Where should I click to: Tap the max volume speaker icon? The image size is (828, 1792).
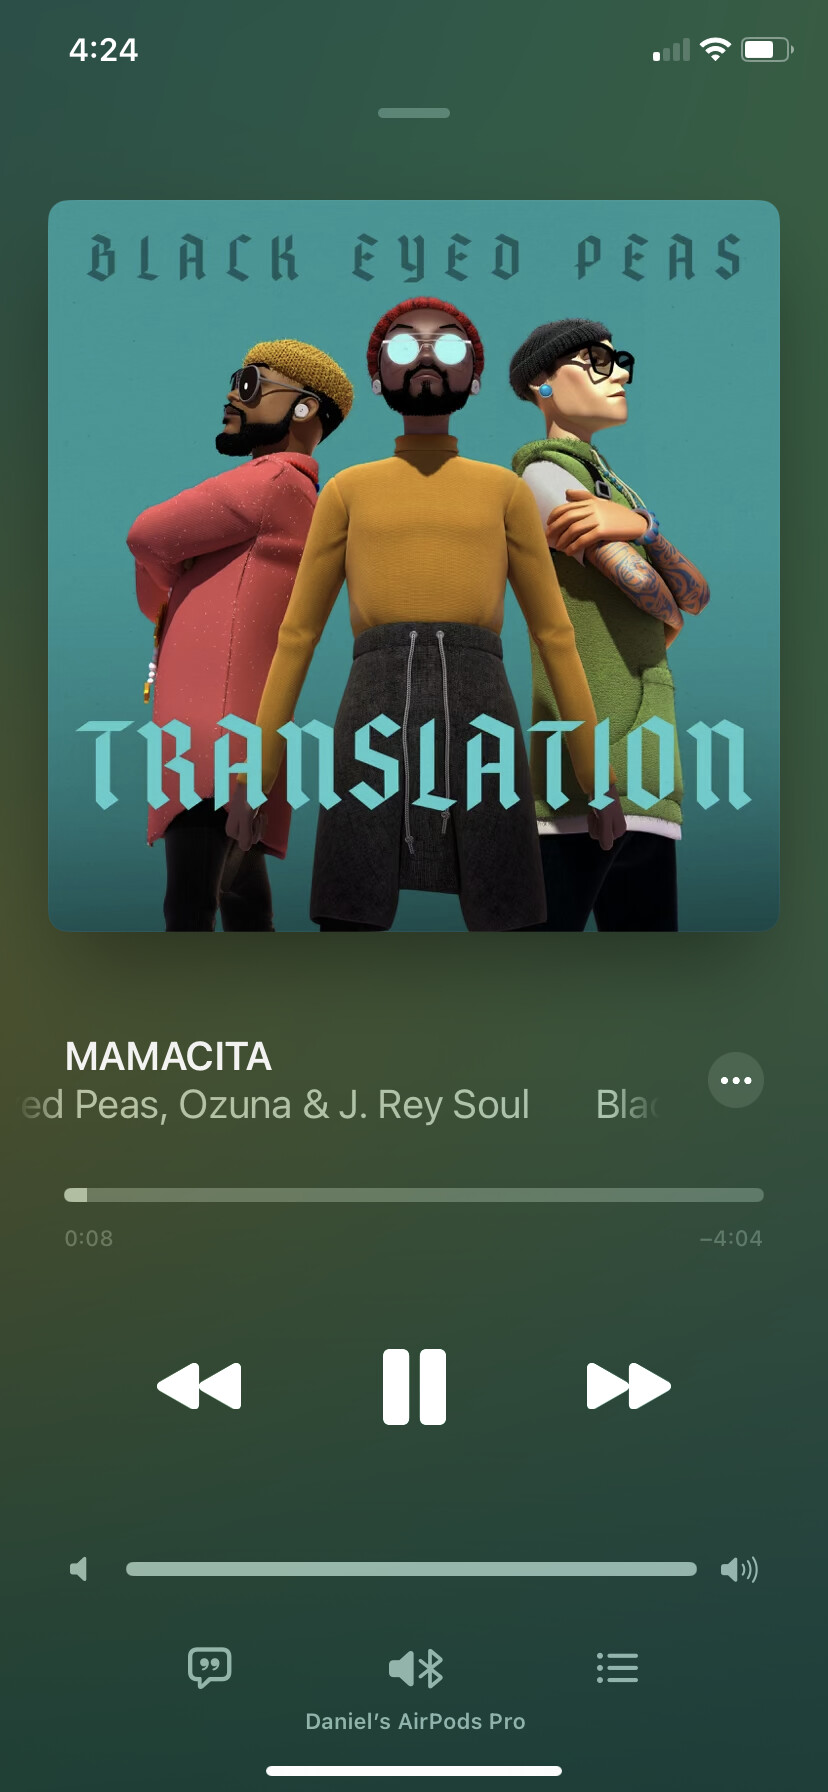click(739, 1569)
